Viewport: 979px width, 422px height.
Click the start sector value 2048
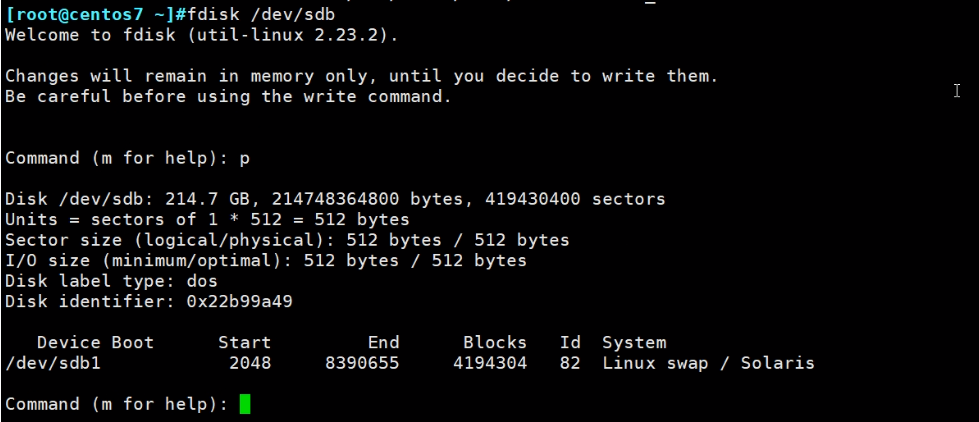click(250, 363)
